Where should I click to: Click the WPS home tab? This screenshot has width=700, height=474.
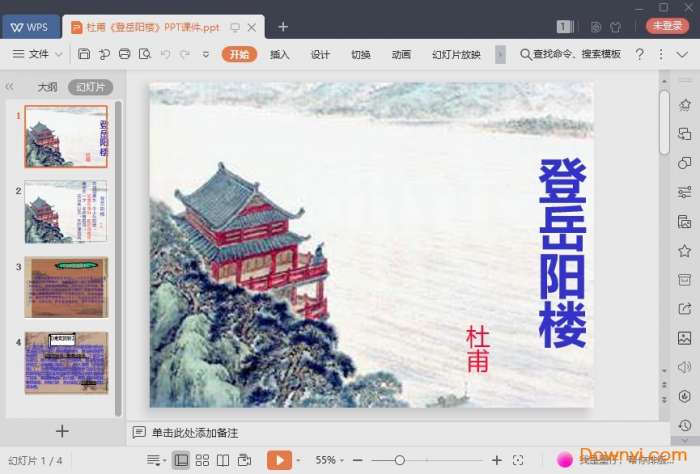point(30,27)
